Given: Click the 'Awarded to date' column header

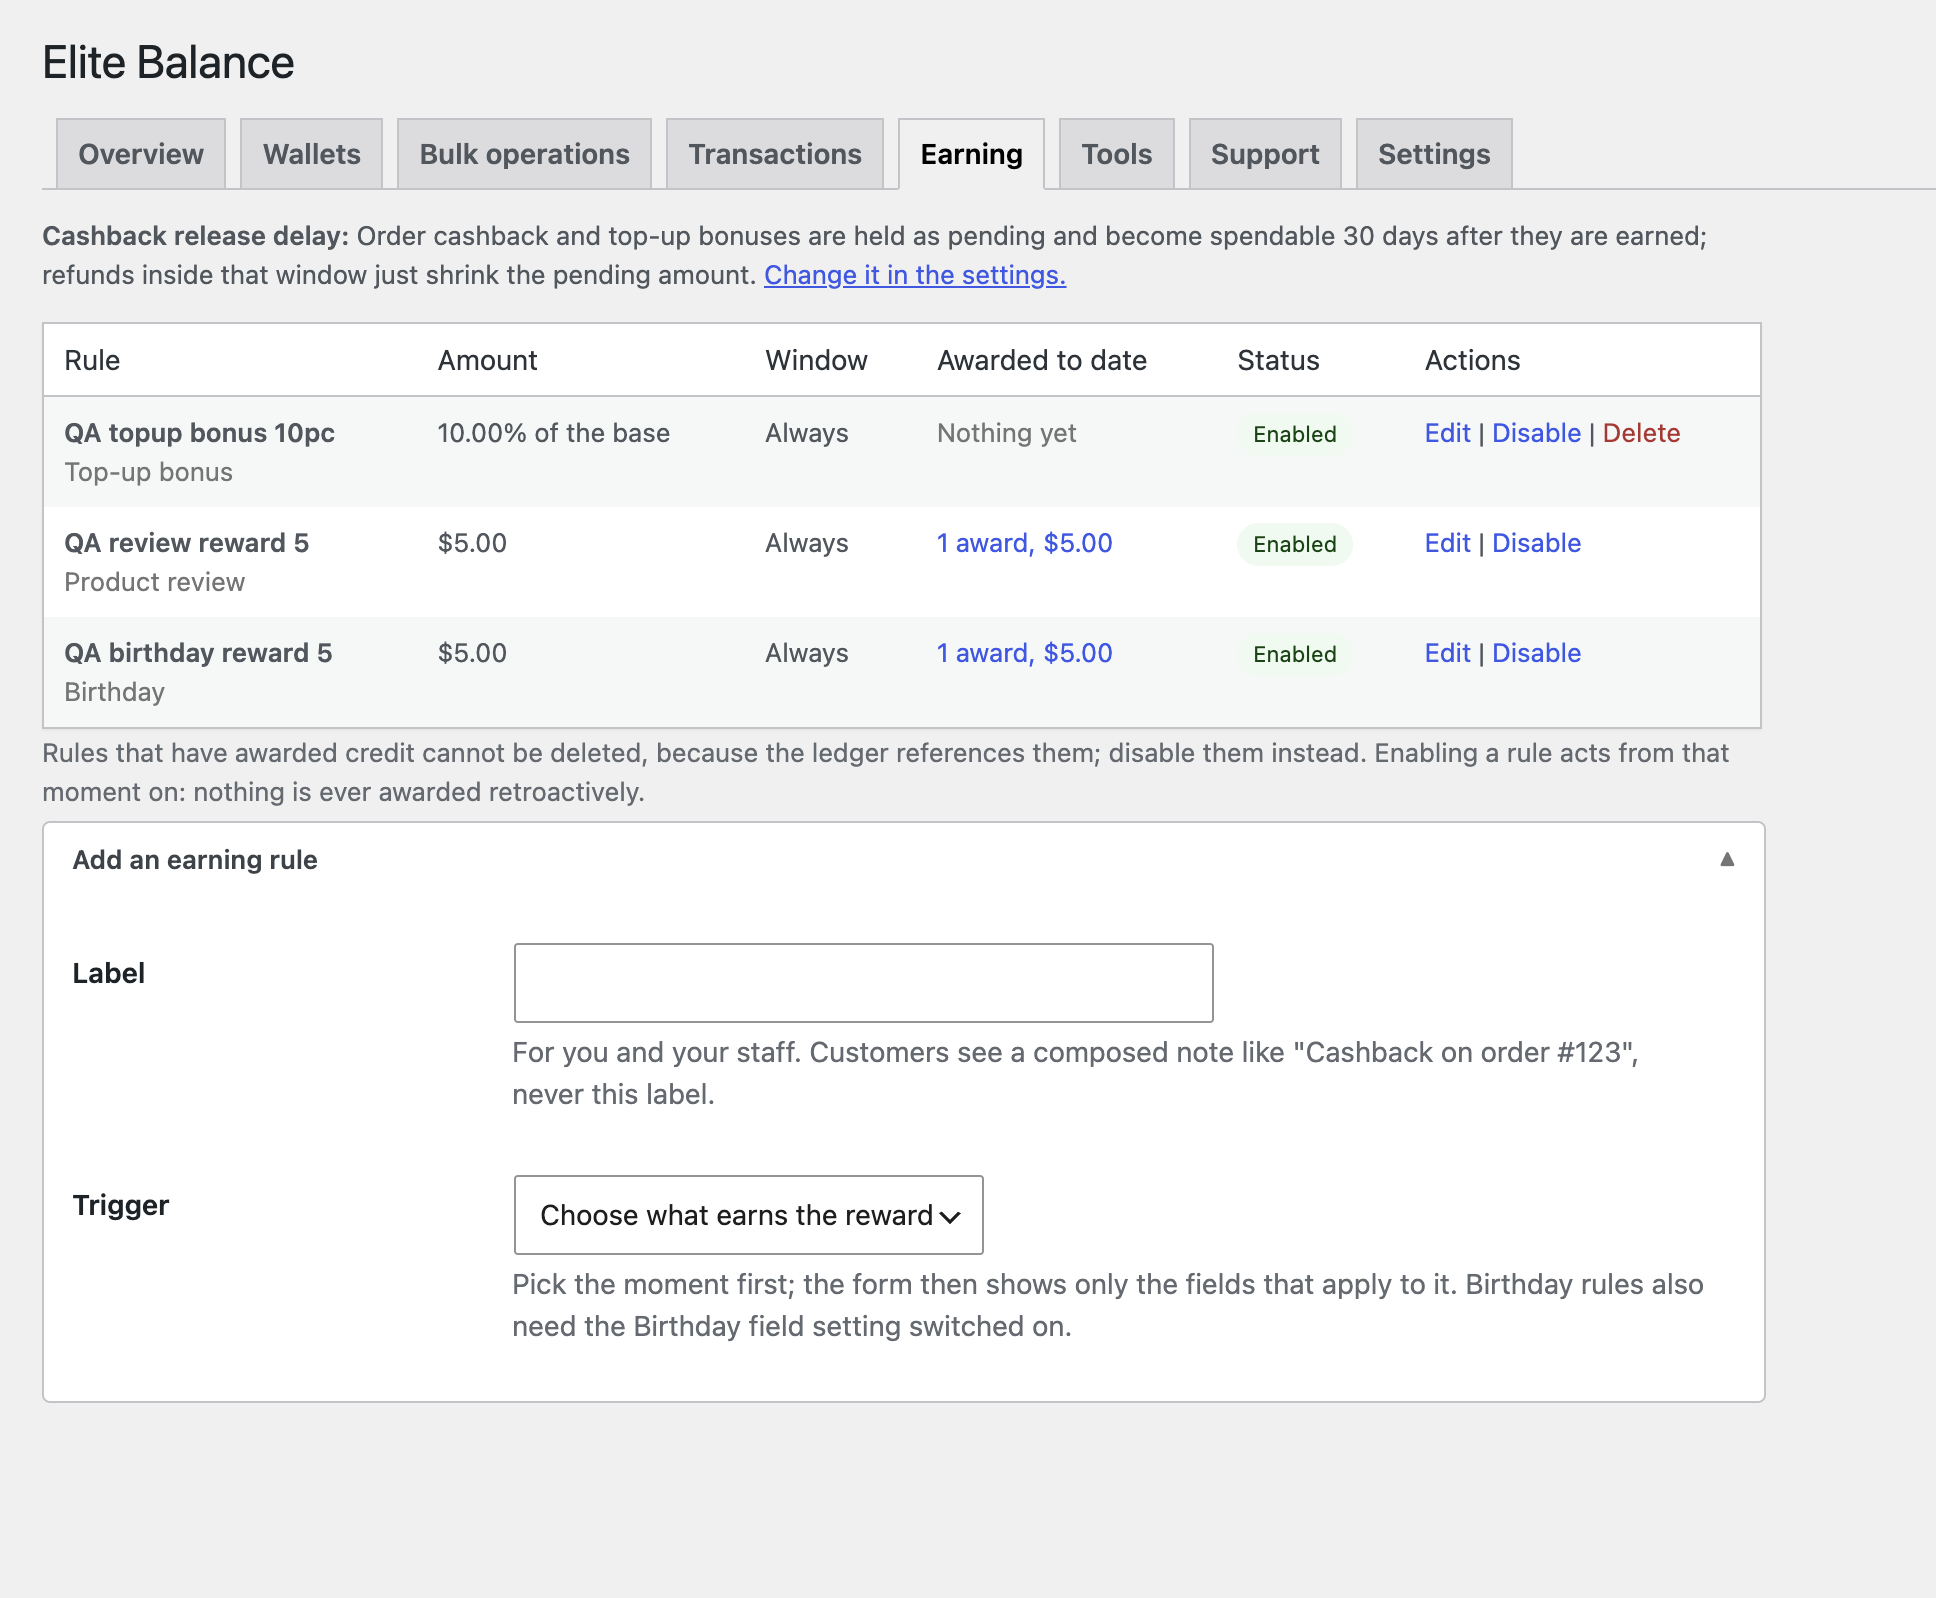Looking at the screenshot, I should coord(1041,360).
